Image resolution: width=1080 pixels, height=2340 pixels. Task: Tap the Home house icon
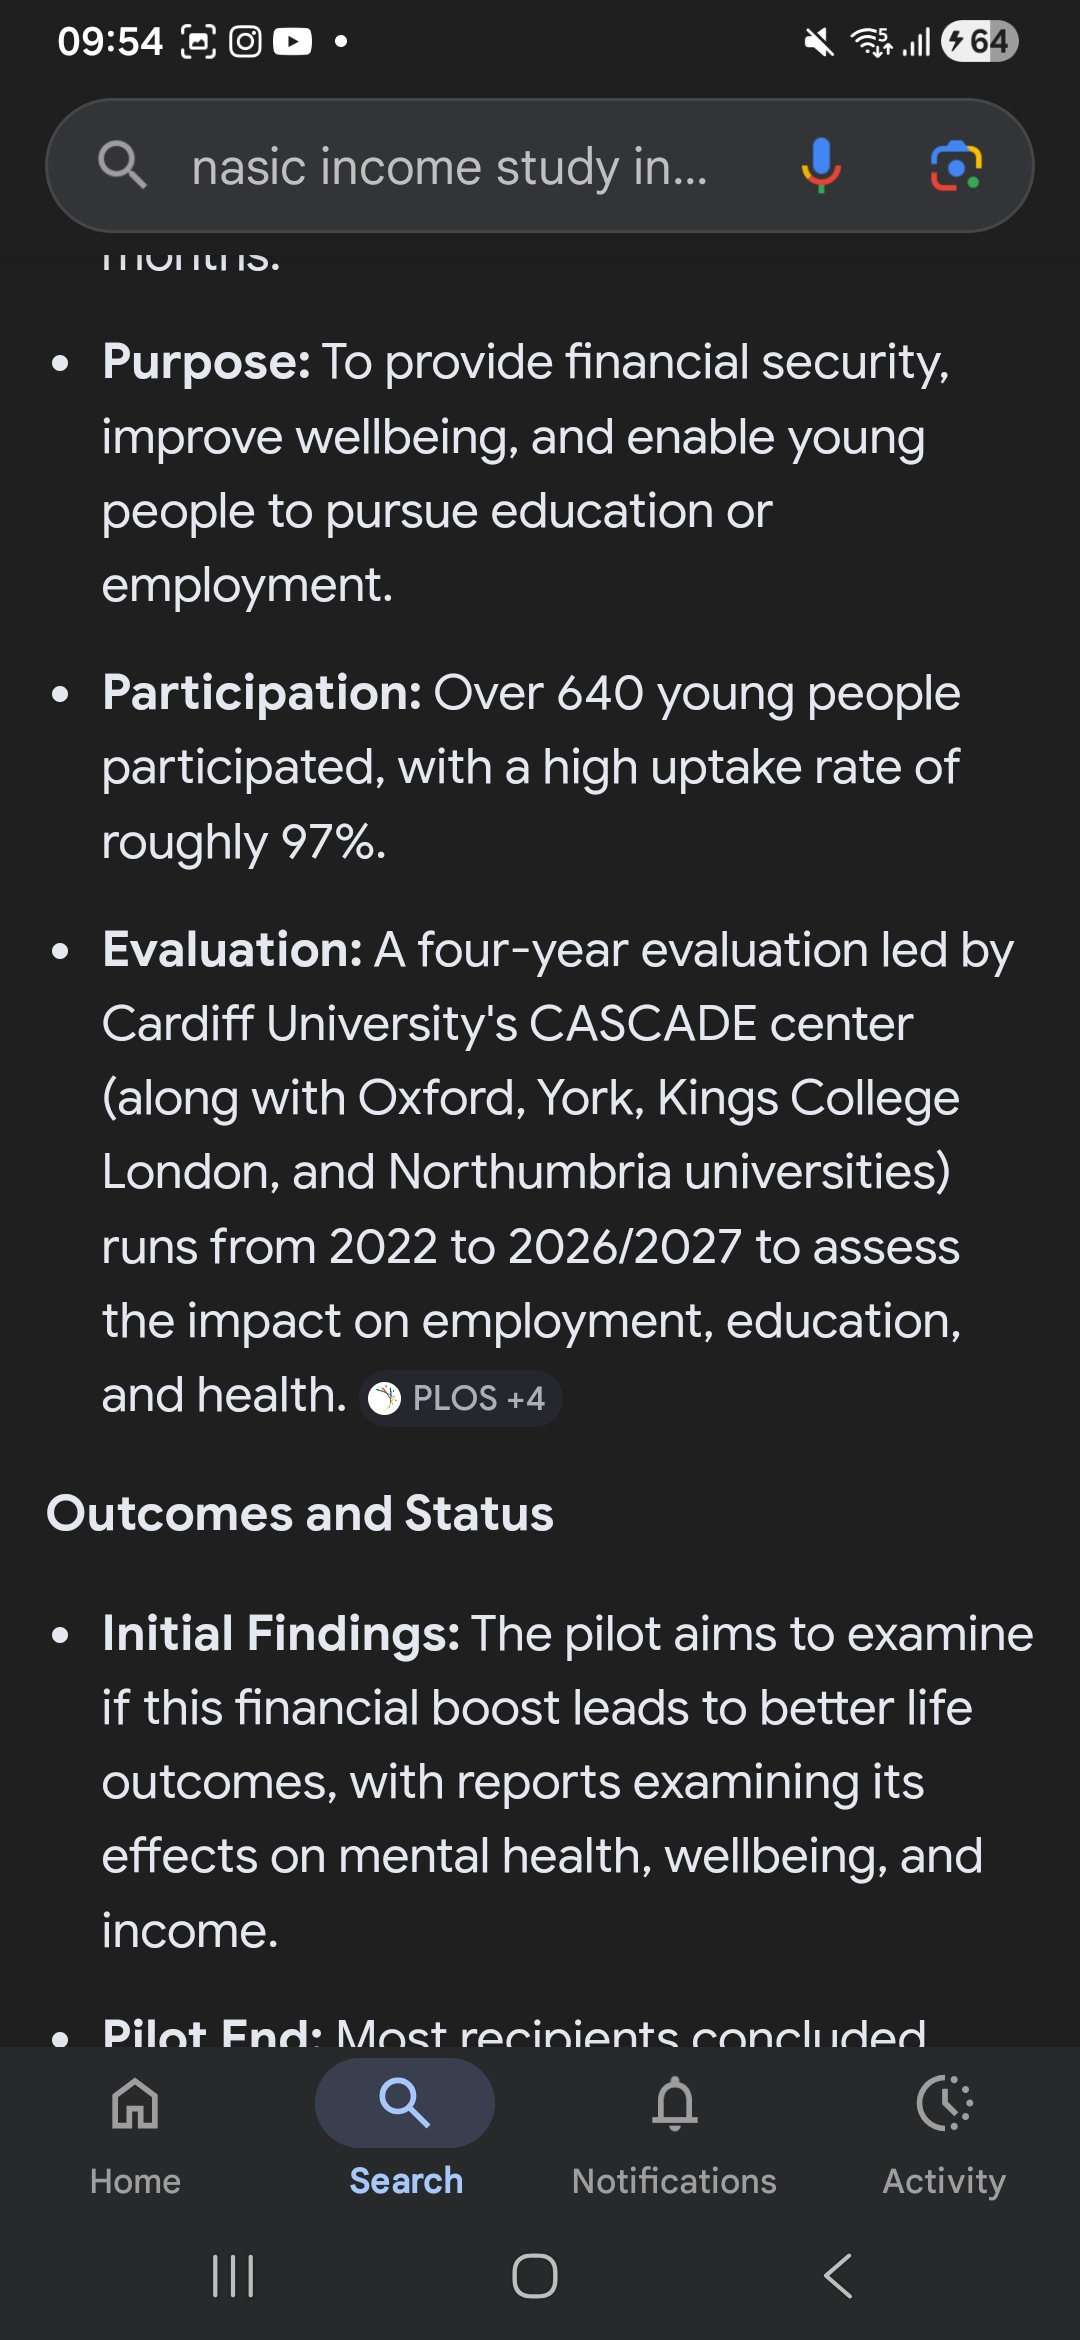pos(135,2103)
